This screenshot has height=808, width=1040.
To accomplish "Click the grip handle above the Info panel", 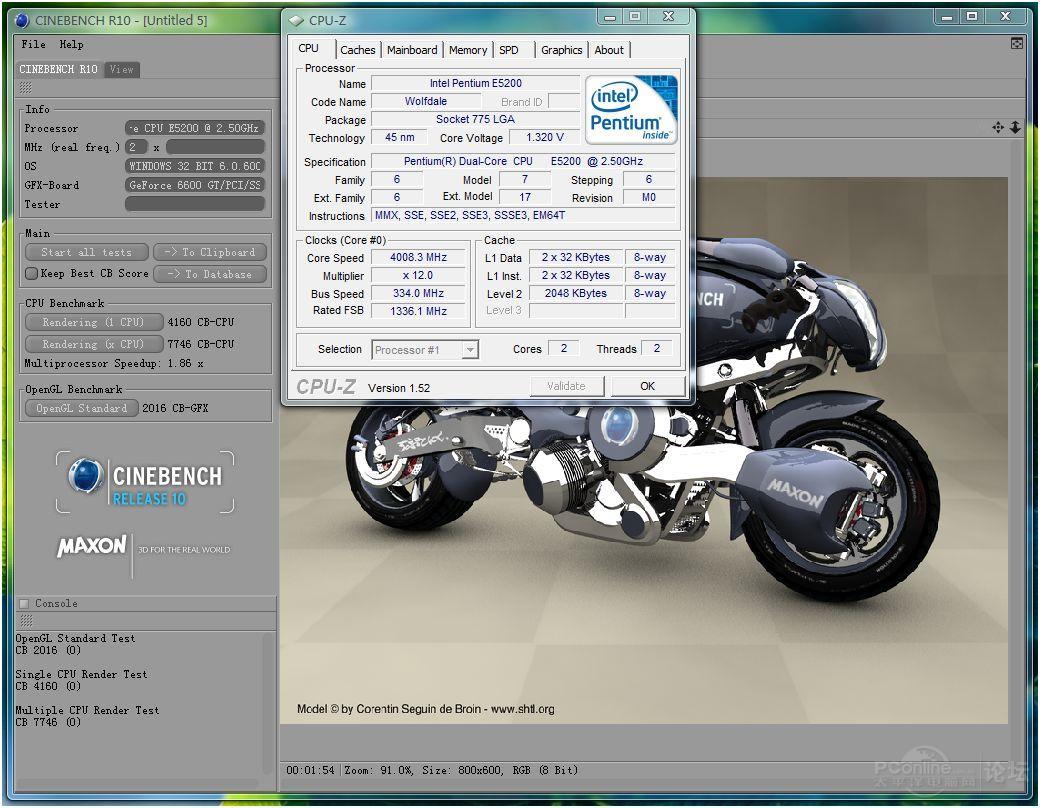I will click(25, 88).
